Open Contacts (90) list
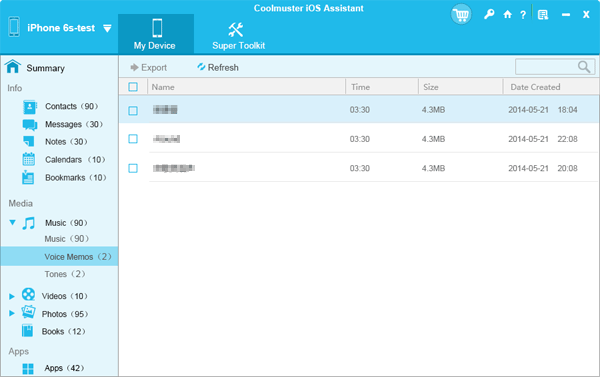 72,106
